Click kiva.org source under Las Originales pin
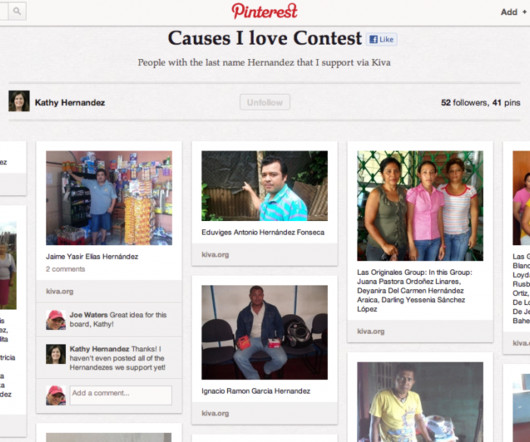Image resolution: width=530 pixels, height=442 pixels. pos(371,332)
